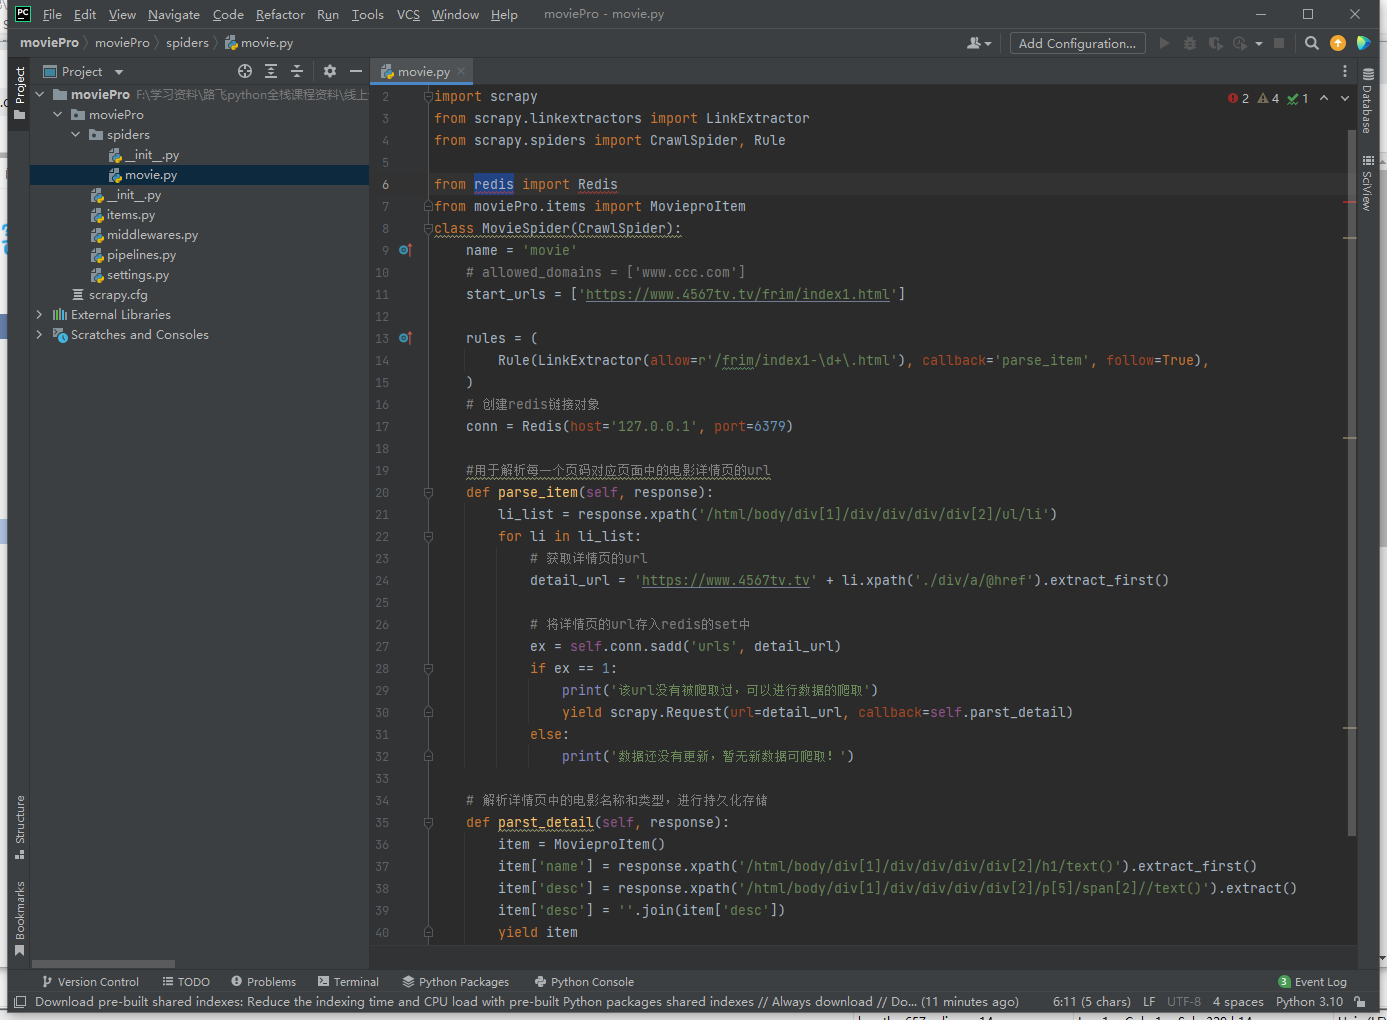The image size is (1387, 1020).
Task: Open the Database tool window
Action: 1367,100
